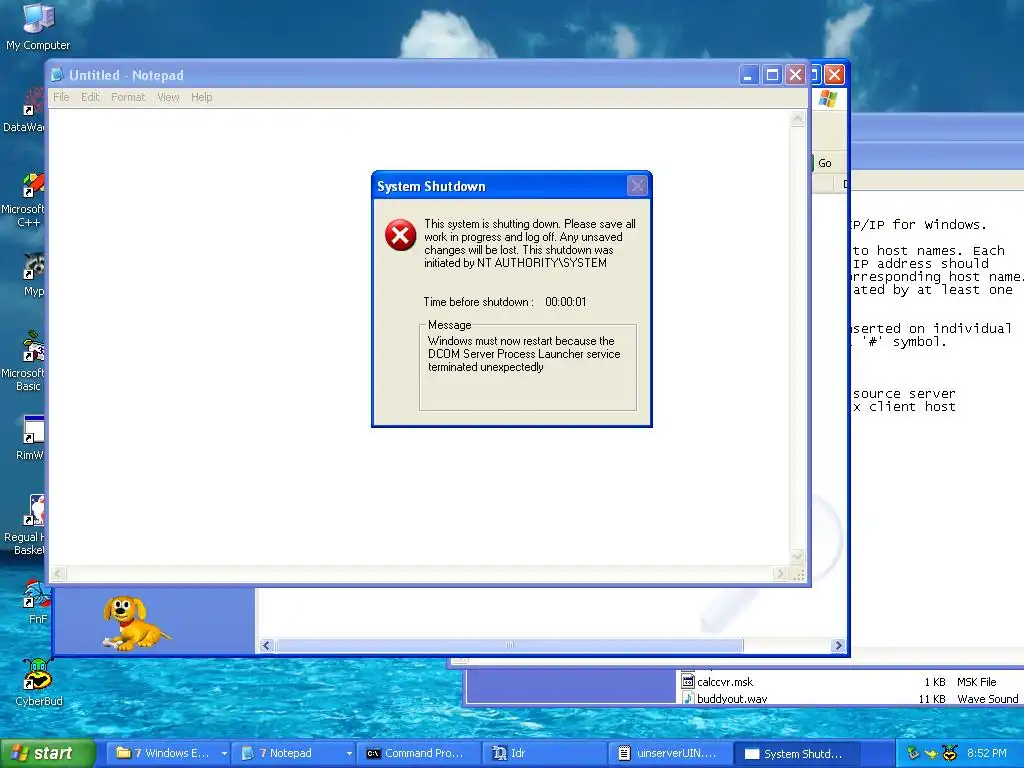Click the Windows flag logo in Explorer window

[827, 99]
